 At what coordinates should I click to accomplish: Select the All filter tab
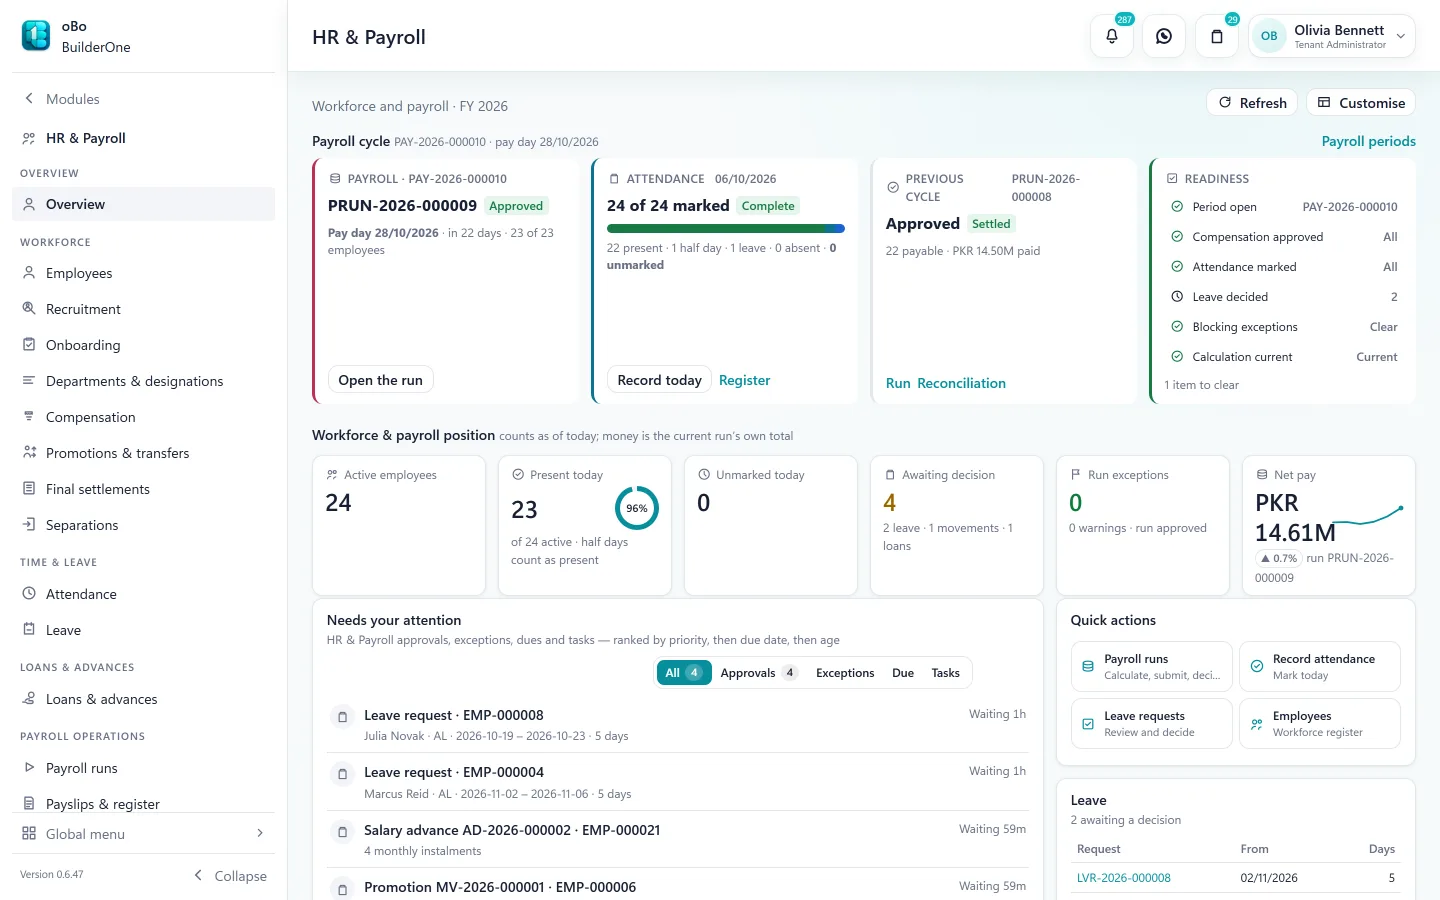(684, 673)
